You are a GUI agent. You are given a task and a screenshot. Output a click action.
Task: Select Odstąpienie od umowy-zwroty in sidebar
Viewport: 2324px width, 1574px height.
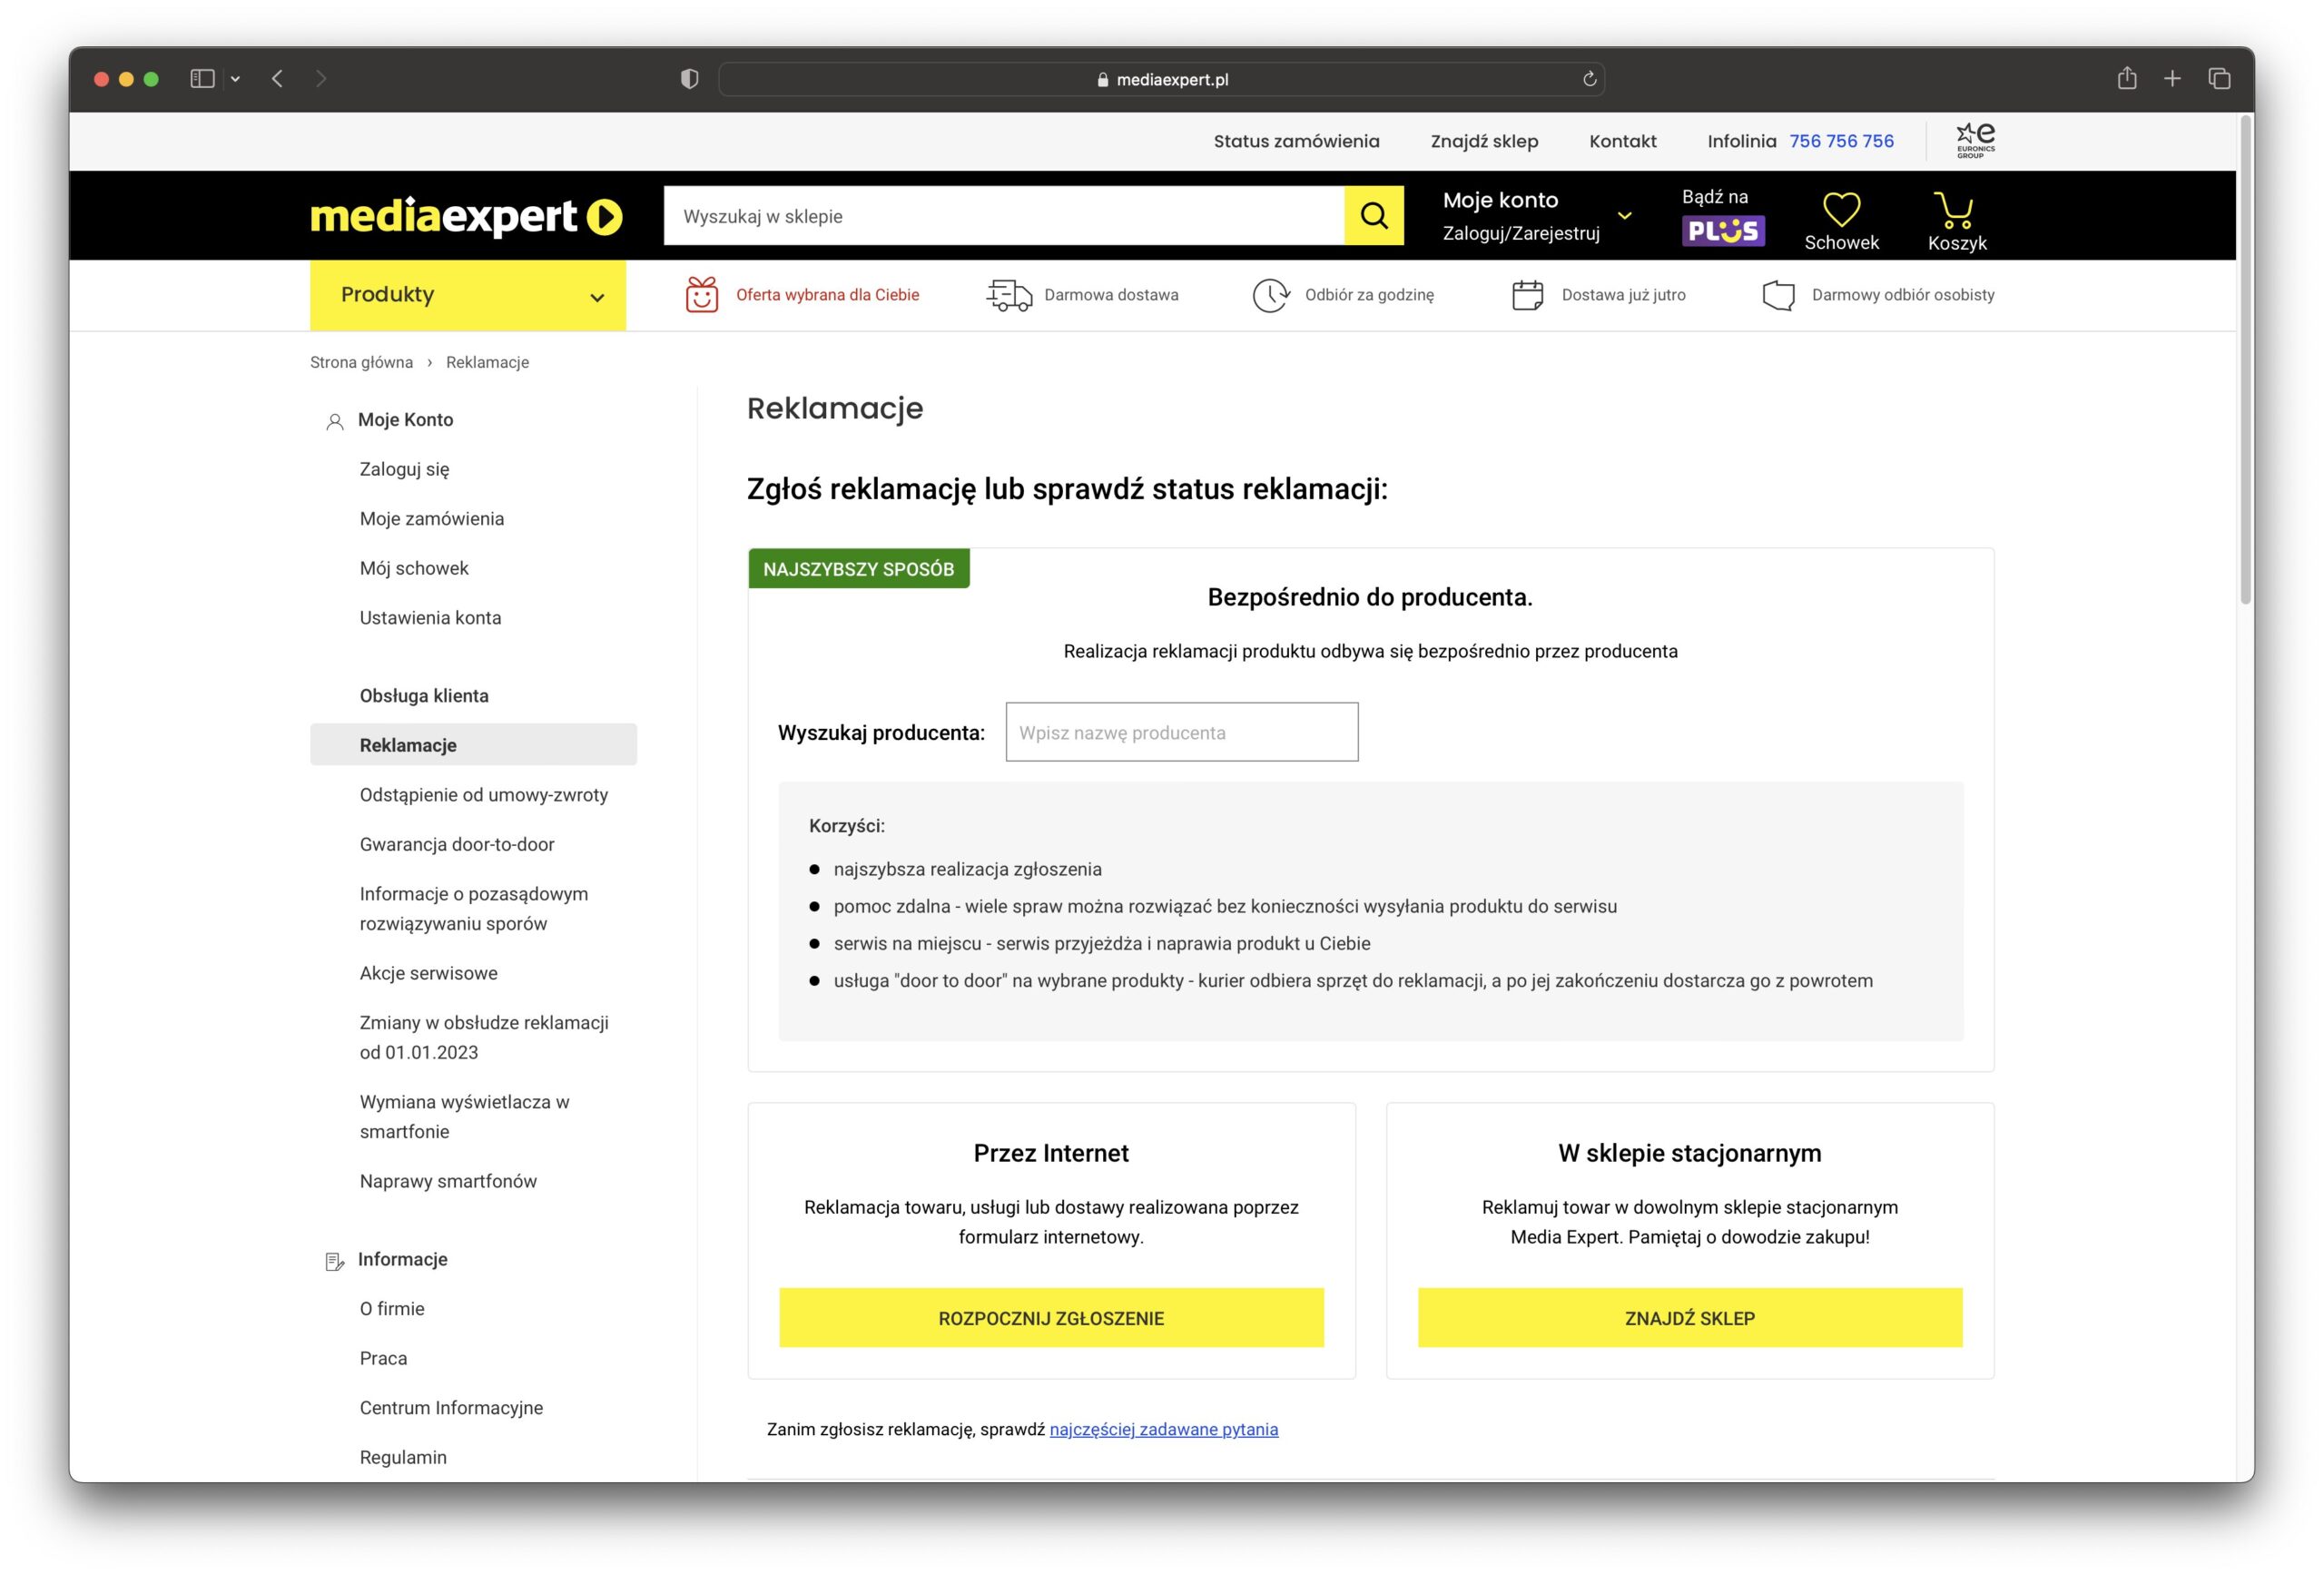point(484,795)
